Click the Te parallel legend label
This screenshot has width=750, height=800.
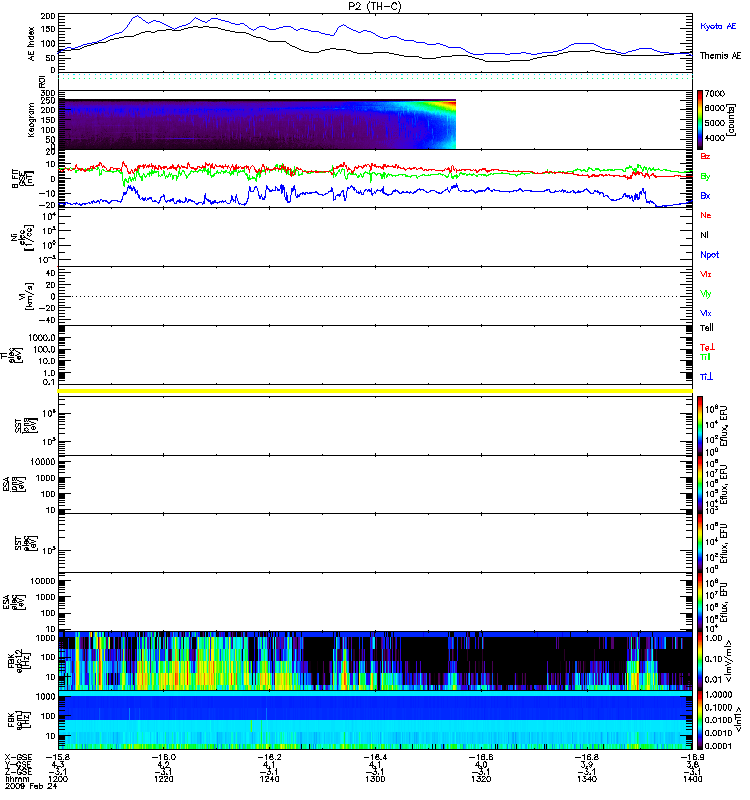[707, 328]
